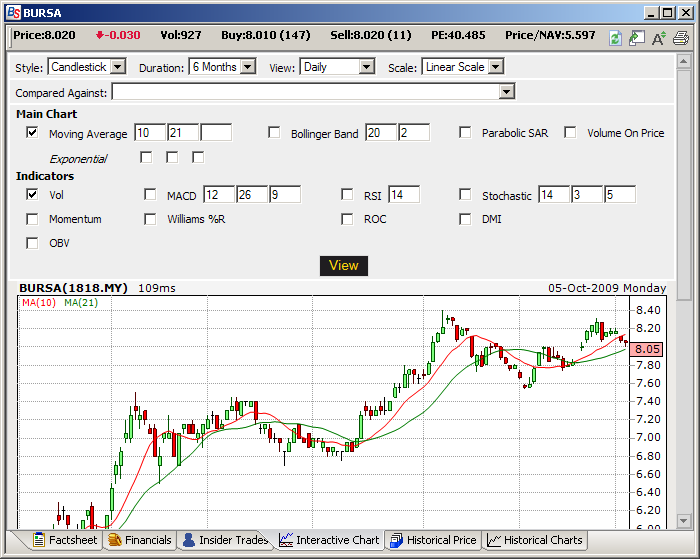This screenshot has height=559, width=700.
Task: Open the View dropdown showing Daily
Action: coord(337,67)
